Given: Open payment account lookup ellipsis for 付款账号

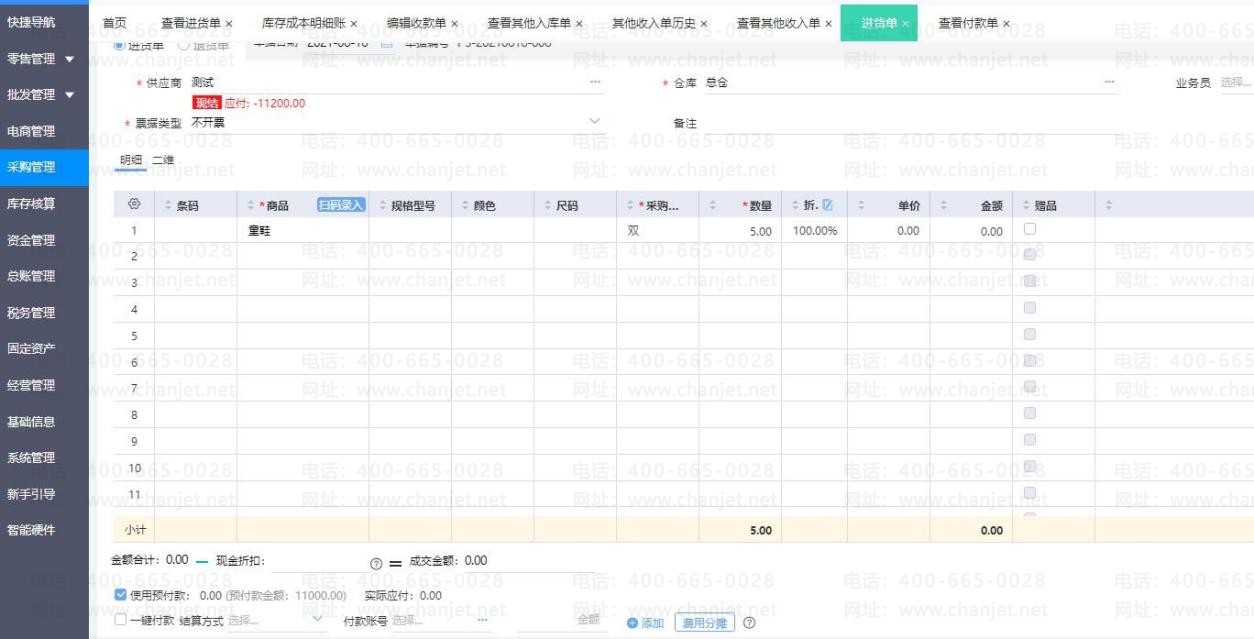Looking at the screenshot, I should [x=483, y=621].
